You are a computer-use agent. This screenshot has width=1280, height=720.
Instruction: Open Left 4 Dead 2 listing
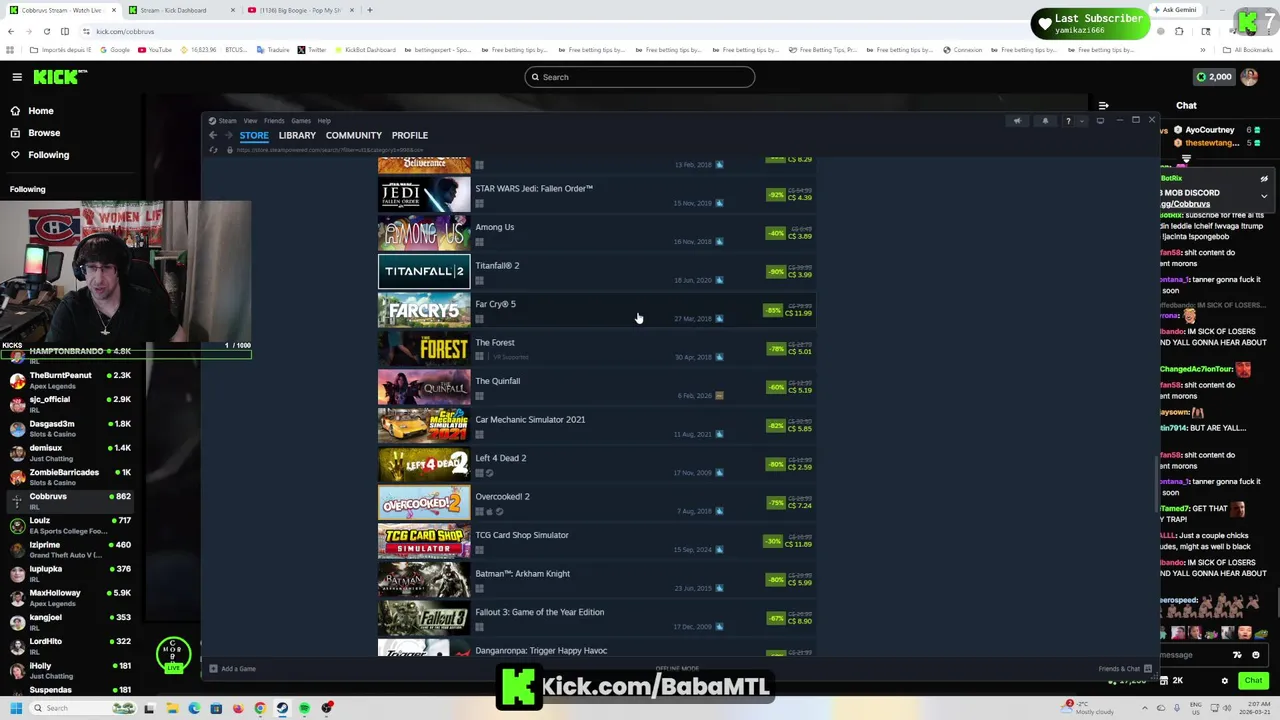pyautogui.click(x=597, y=464)
